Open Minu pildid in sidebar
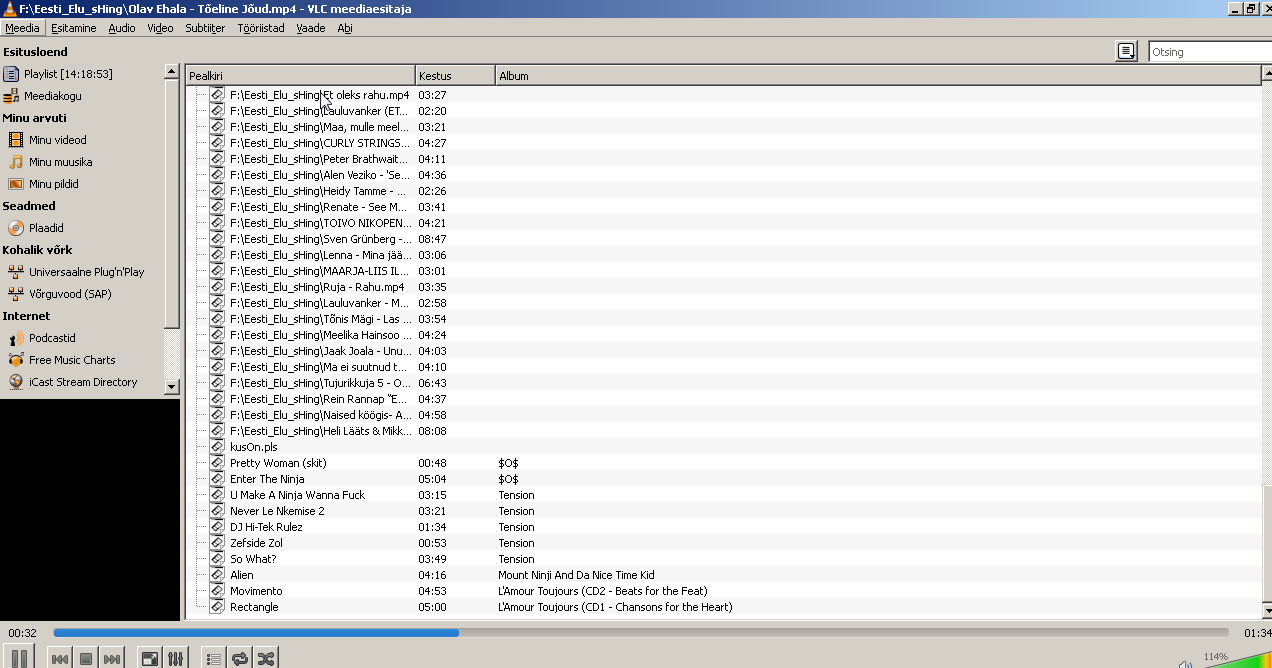This screenshot has height=668, width=1272. [53, 184]
